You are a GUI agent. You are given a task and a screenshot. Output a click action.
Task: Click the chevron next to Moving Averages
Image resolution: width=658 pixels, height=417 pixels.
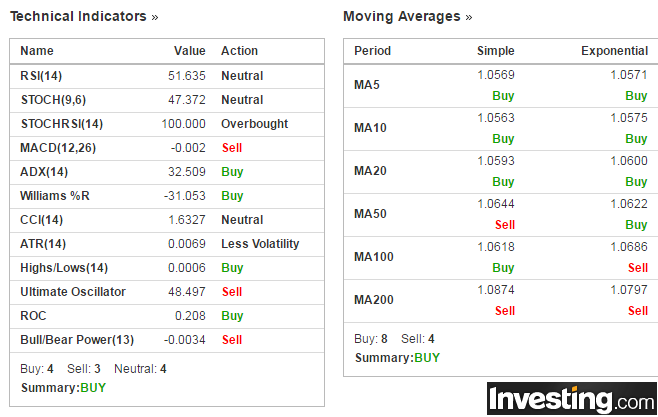pyautogui.click(x=469, y=18)
